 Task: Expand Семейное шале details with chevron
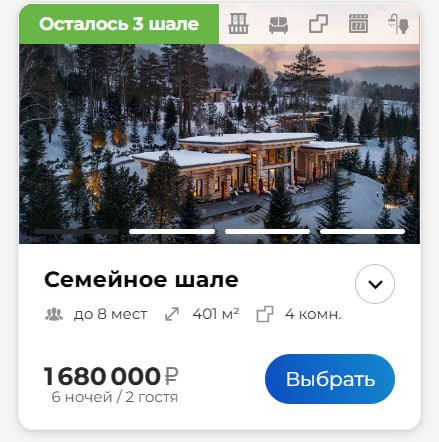(375, 284)
